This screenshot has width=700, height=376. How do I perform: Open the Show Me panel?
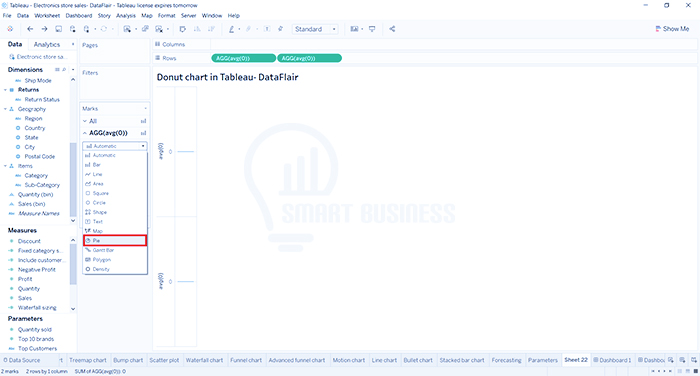tap(672, 29)
